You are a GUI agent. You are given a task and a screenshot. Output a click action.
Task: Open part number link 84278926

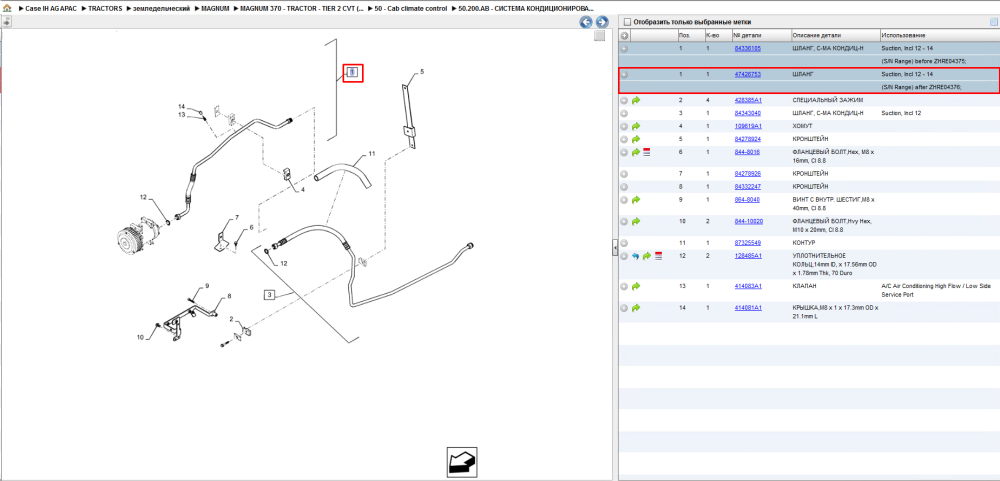747,174
